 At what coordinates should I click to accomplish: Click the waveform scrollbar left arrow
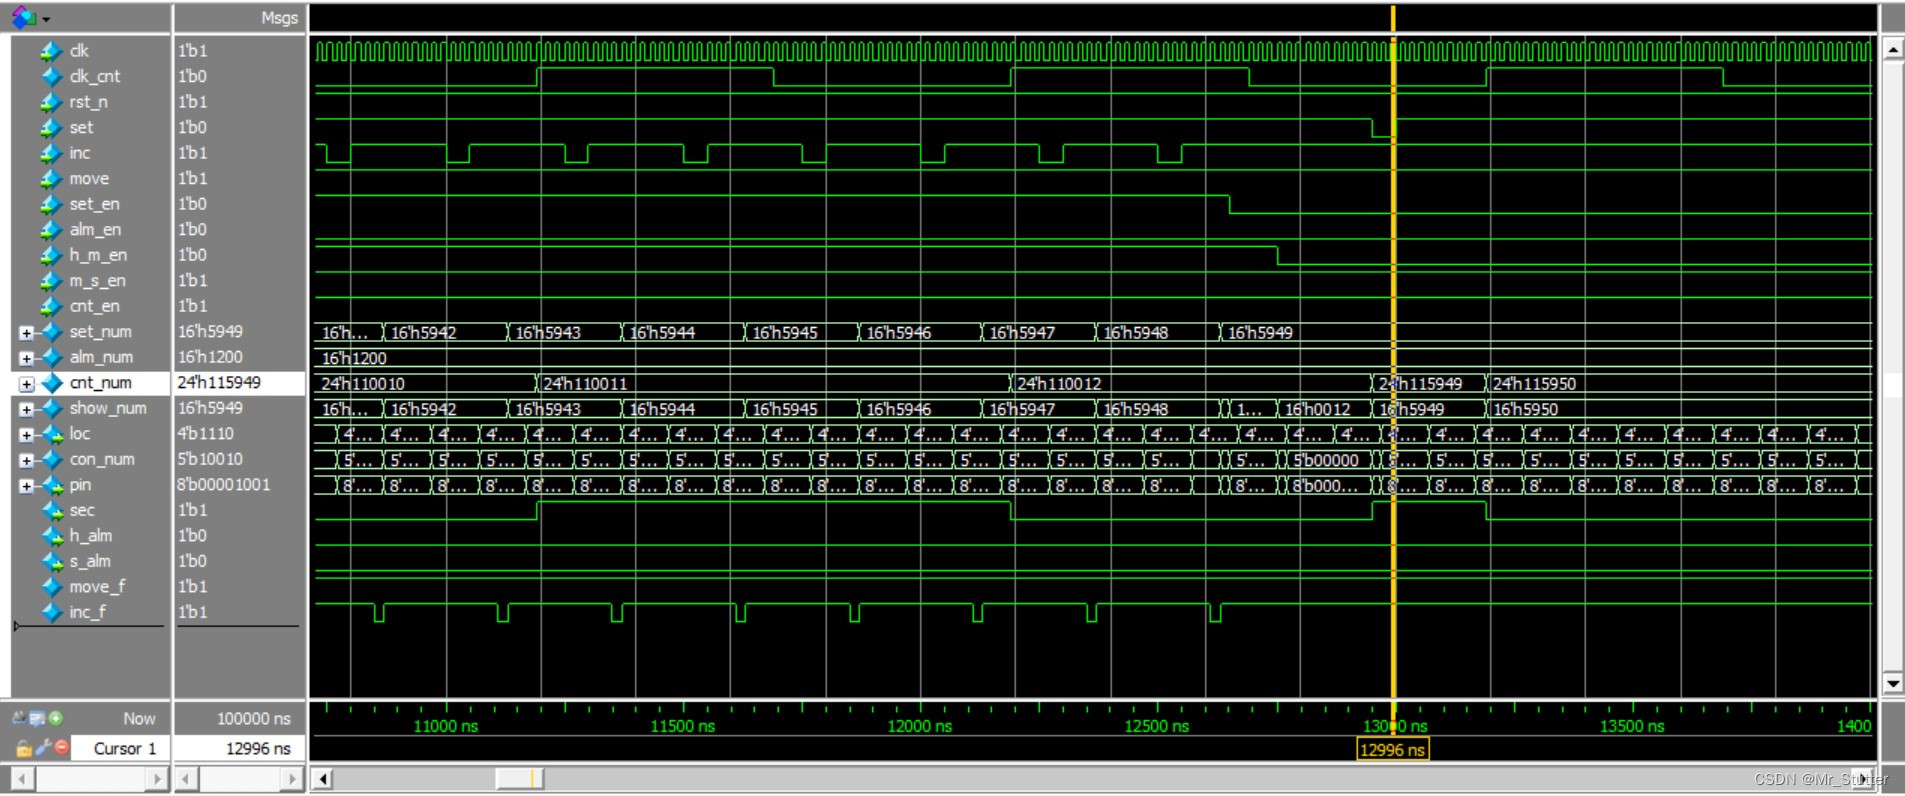click(322, 778)
